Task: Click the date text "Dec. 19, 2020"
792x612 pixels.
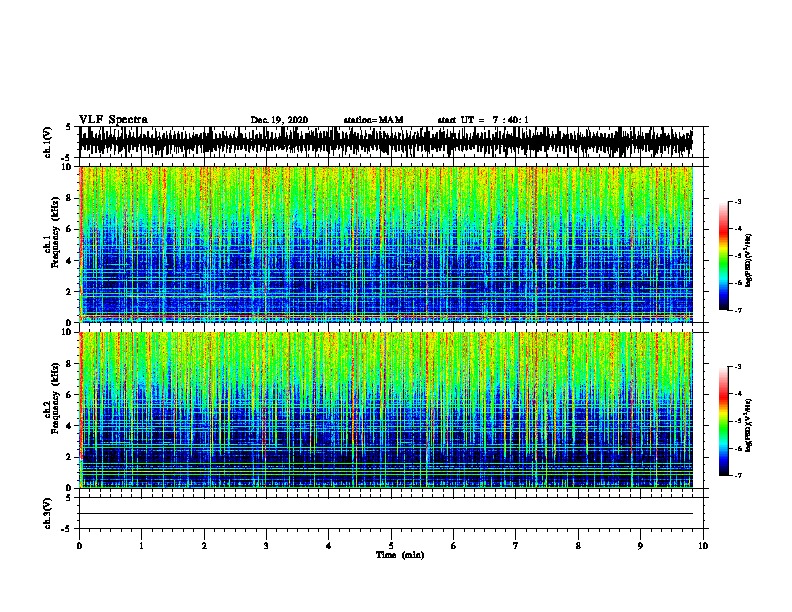Action: [x=279, y=120]
